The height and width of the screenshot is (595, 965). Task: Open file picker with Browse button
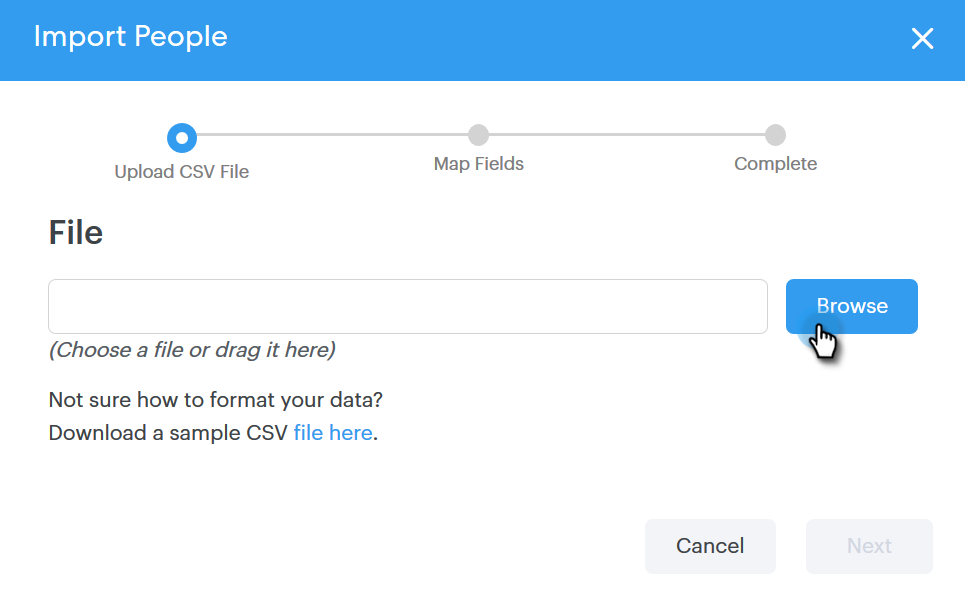[x=852, y=306]
